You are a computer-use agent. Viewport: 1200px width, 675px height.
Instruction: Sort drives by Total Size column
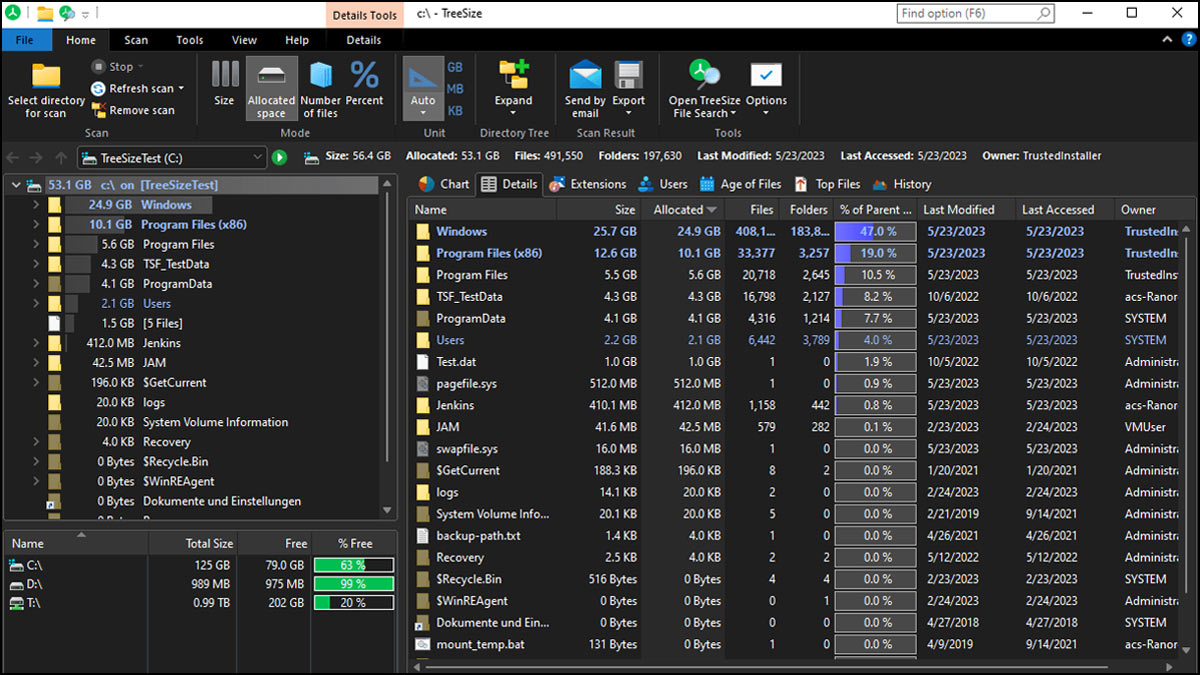(x=193, y=544)
